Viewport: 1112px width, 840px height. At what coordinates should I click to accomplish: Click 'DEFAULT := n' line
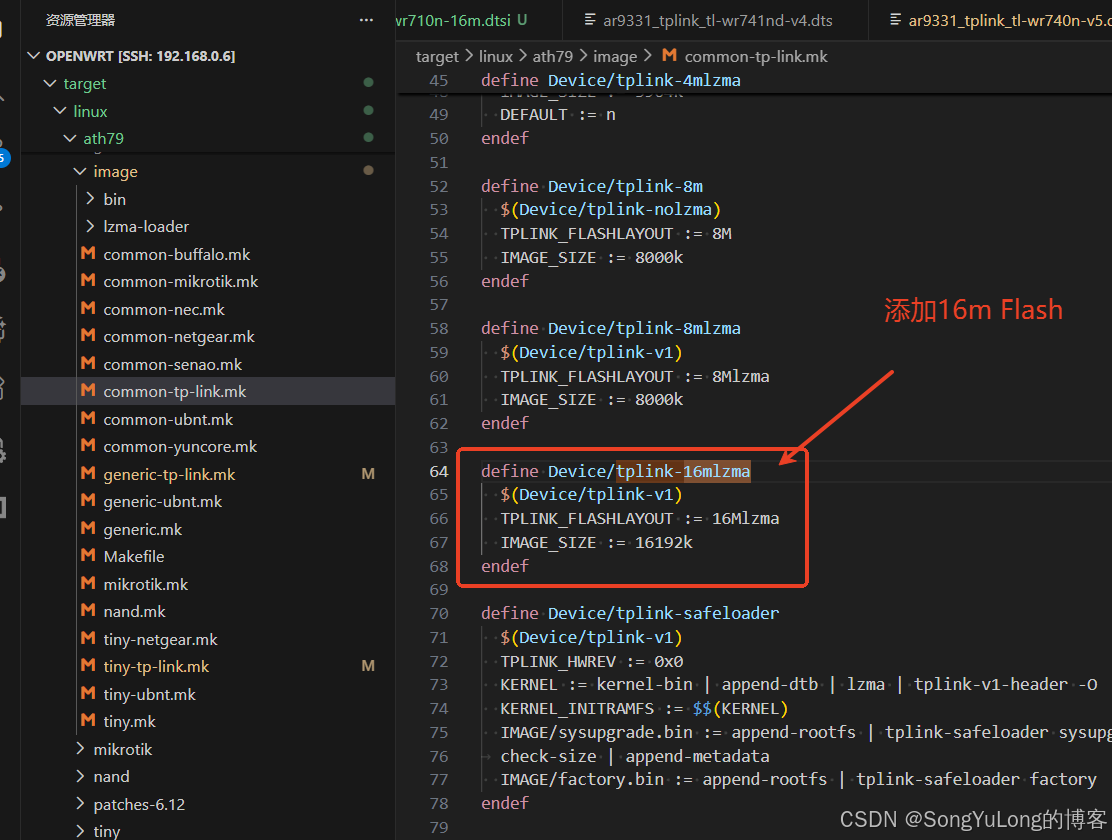(x=557, y=114)
